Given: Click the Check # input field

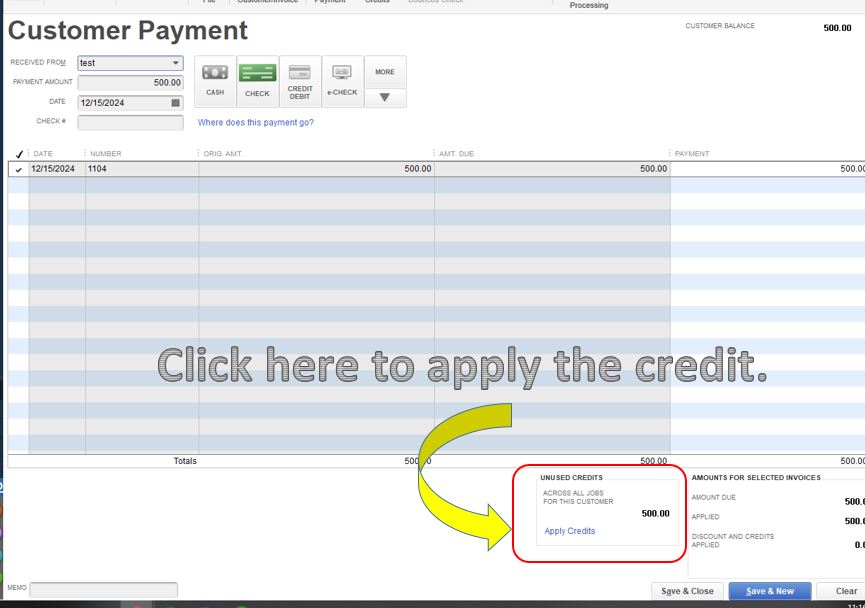Looking at the screenshot, I should click(x=130, y=122).
